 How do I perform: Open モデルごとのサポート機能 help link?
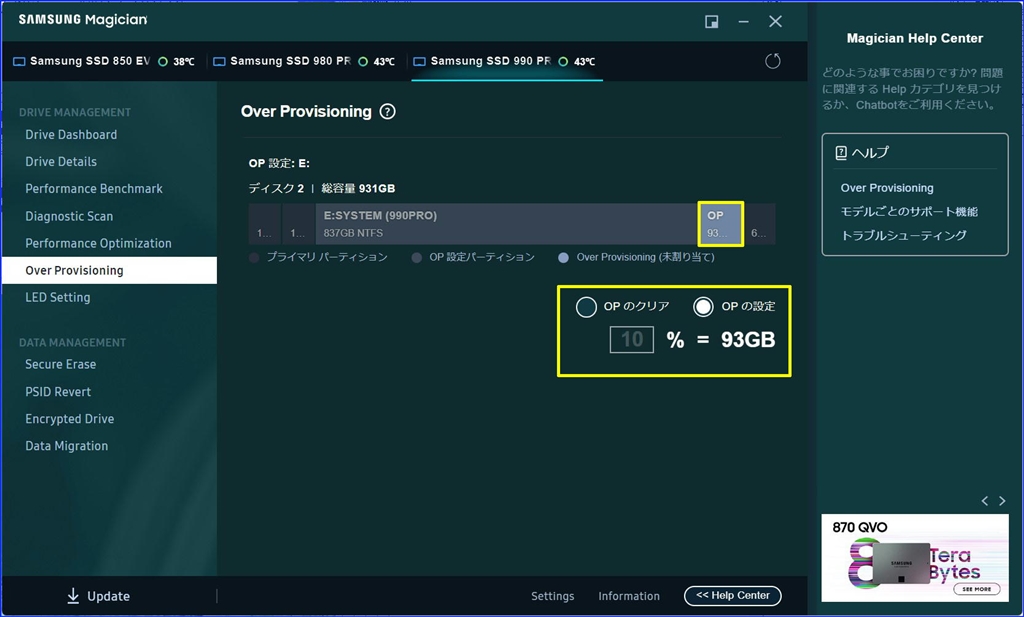point(909,212)
